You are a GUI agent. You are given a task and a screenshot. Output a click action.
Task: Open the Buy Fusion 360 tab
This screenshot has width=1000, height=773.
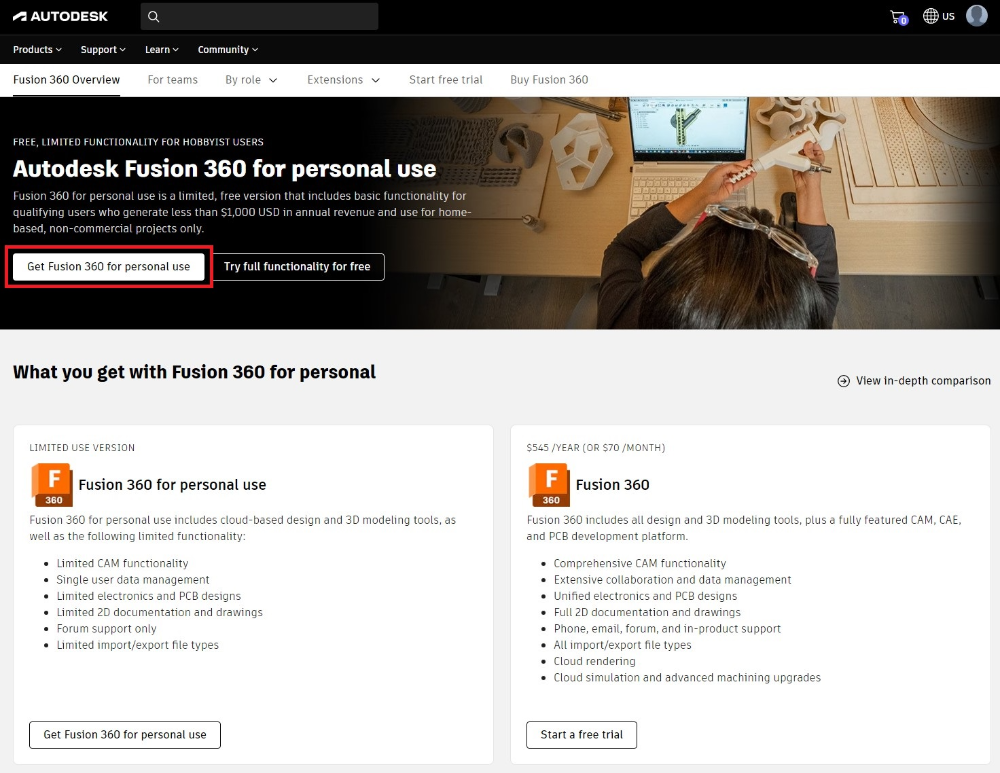(549, 80)
